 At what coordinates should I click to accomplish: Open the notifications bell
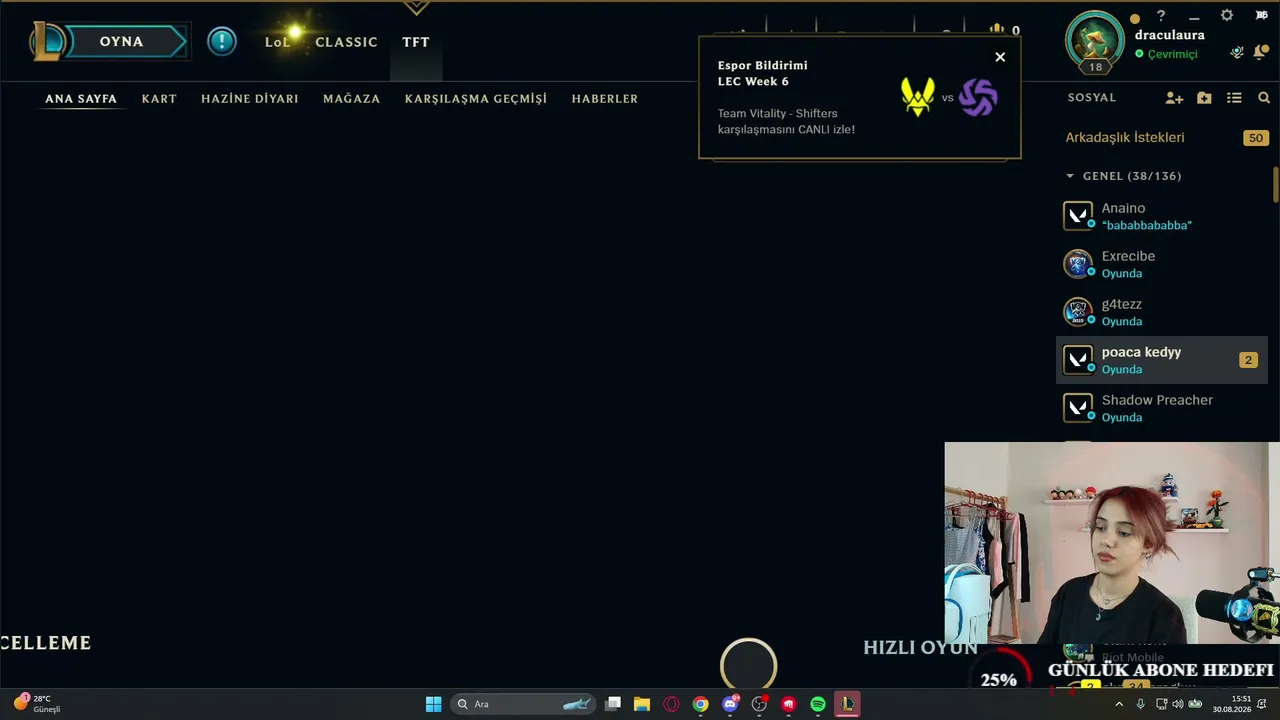tap(1261, 52)
